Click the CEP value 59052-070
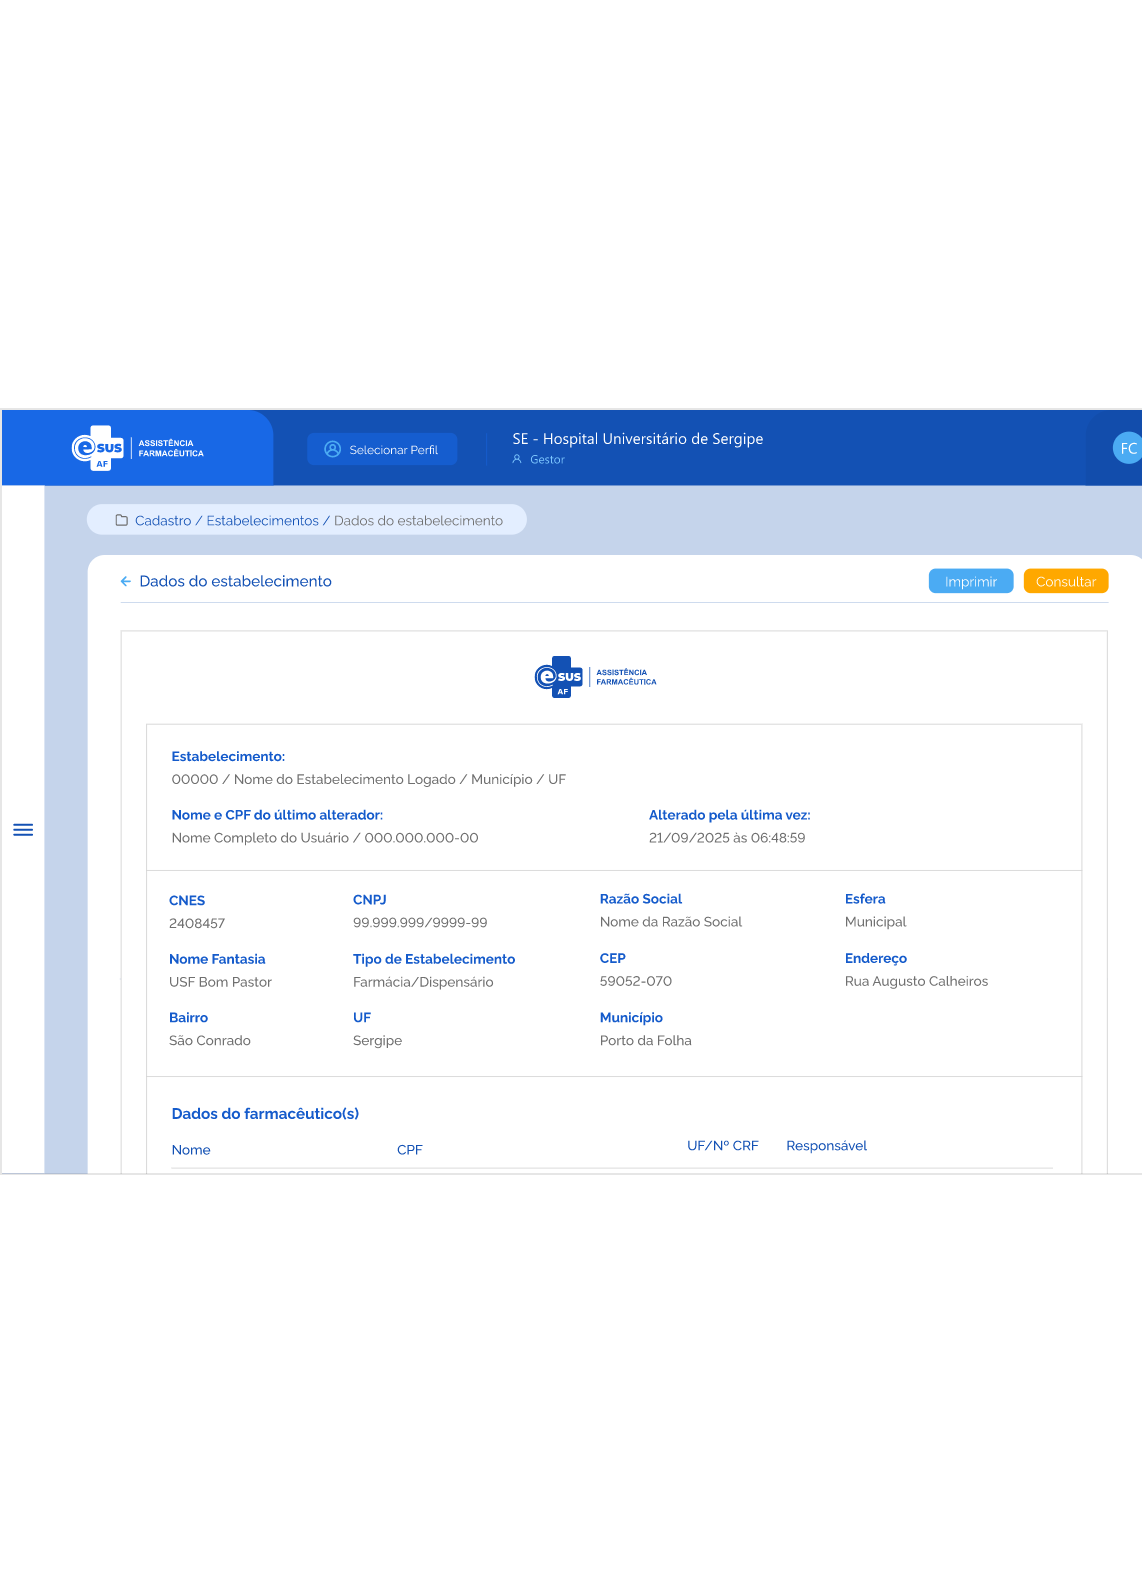 (636, 981)
